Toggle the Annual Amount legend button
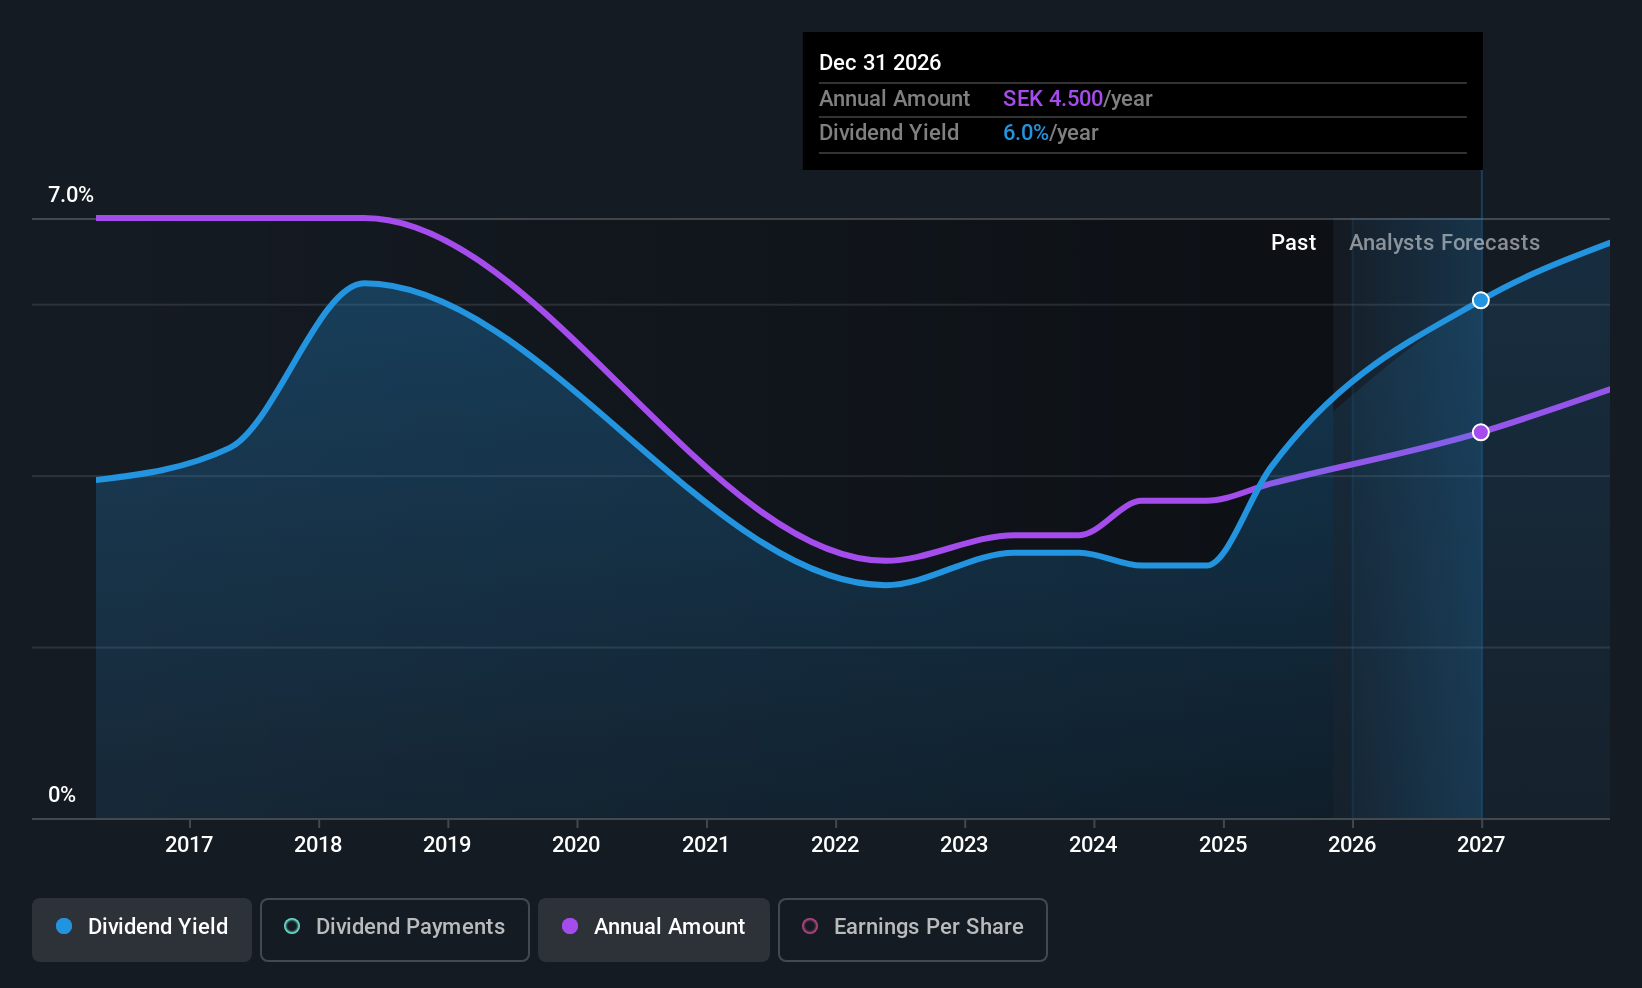Viewport: 1642px width, 988px height. tap(654, 929)
